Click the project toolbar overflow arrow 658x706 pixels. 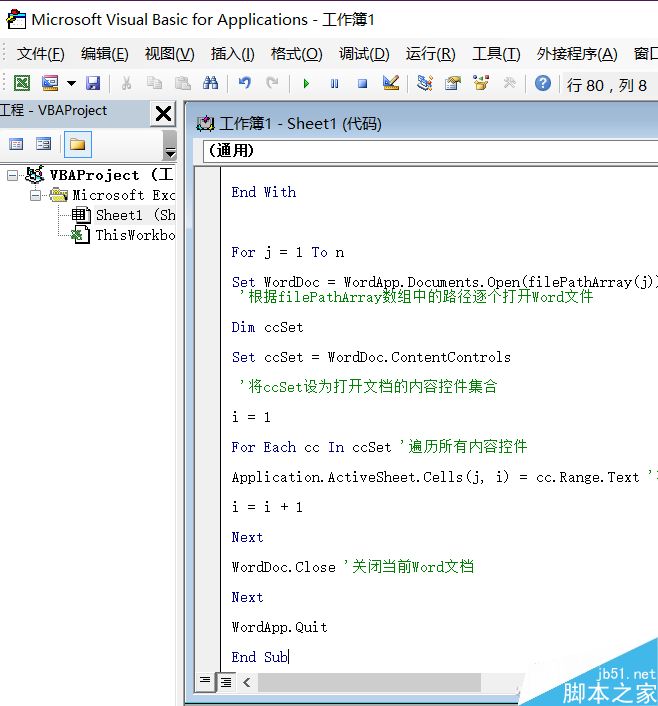(x=170, y=145)
